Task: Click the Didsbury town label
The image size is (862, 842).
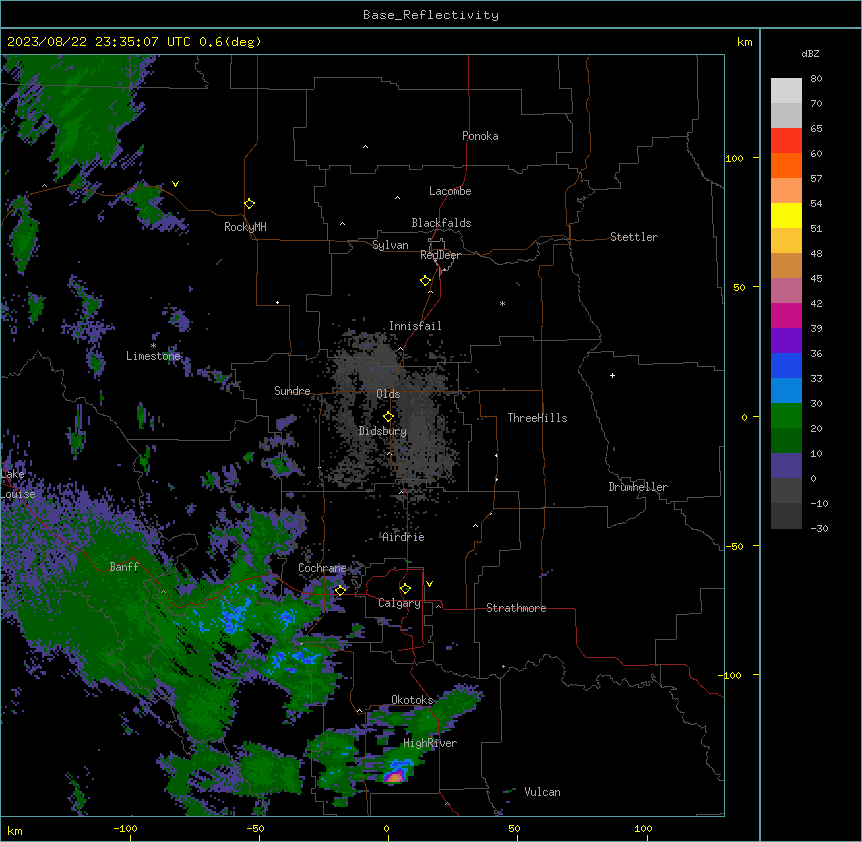Action: [x=382, y=431]
